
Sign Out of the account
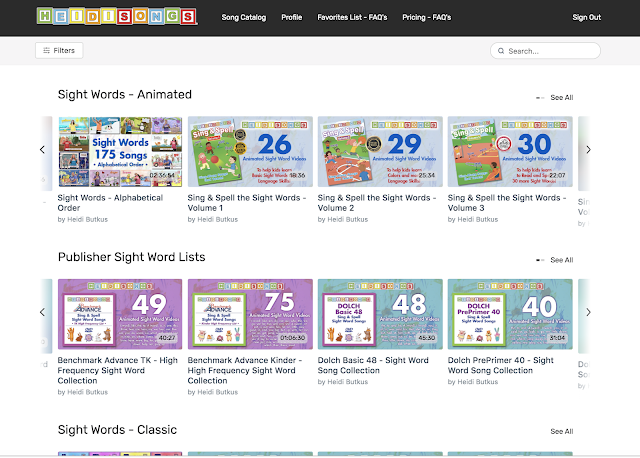[587, 17]
